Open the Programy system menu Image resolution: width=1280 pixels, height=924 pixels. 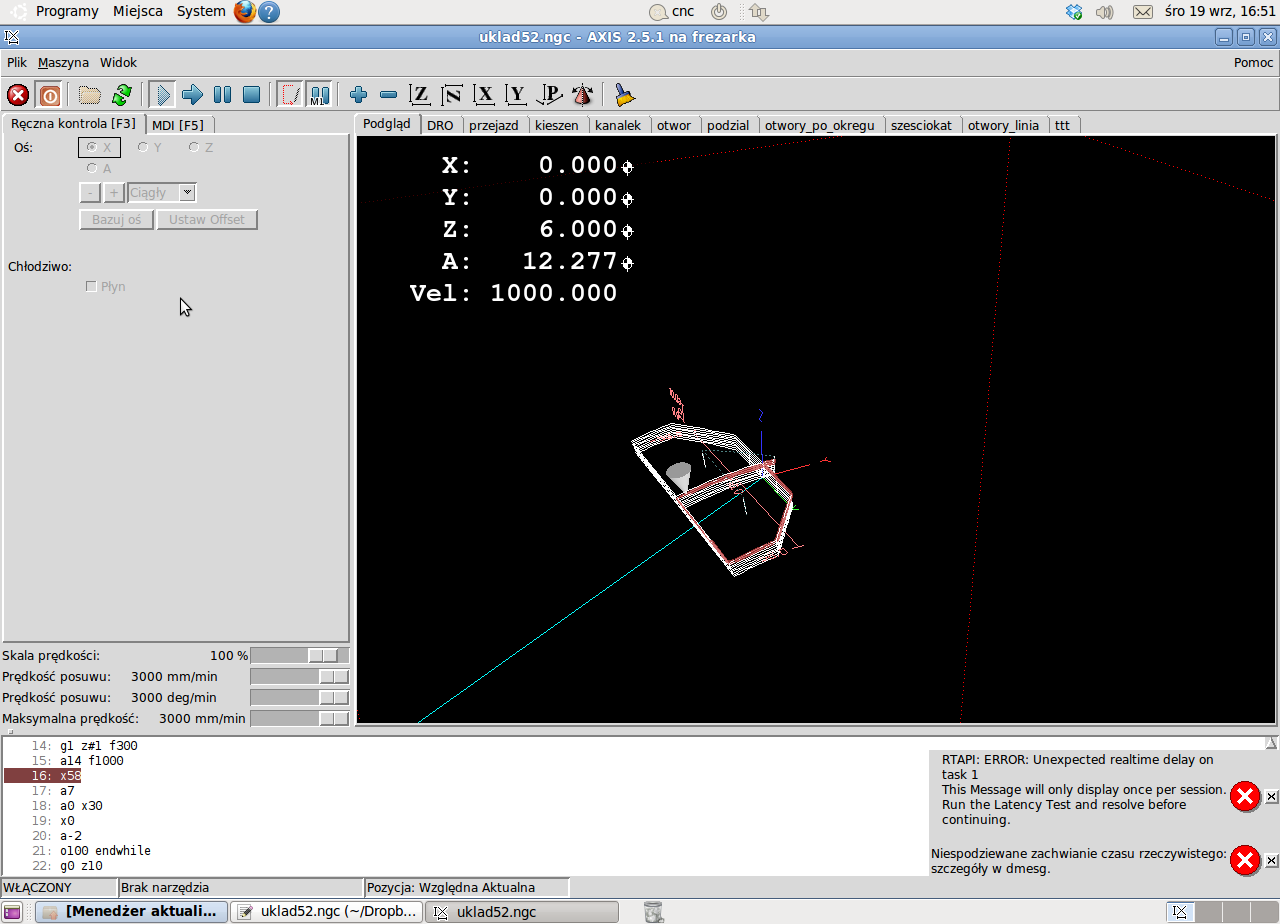67,11
